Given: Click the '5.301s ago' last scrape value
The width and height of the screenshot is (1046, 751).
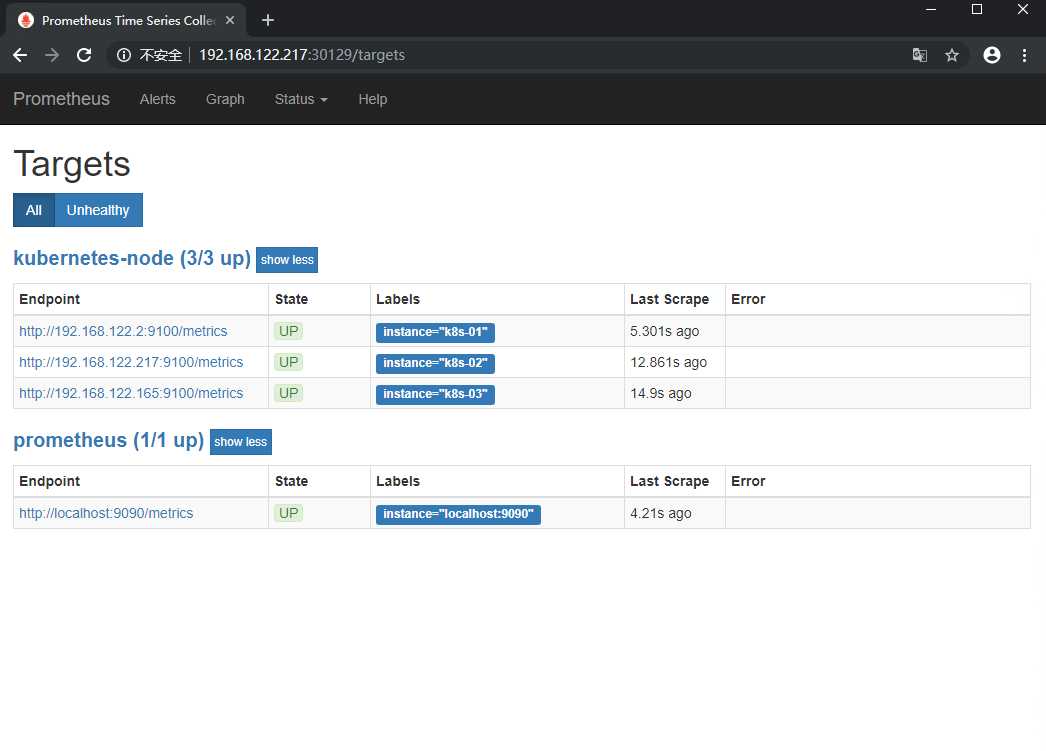Looking at the screenshot, I should (664, 331).
